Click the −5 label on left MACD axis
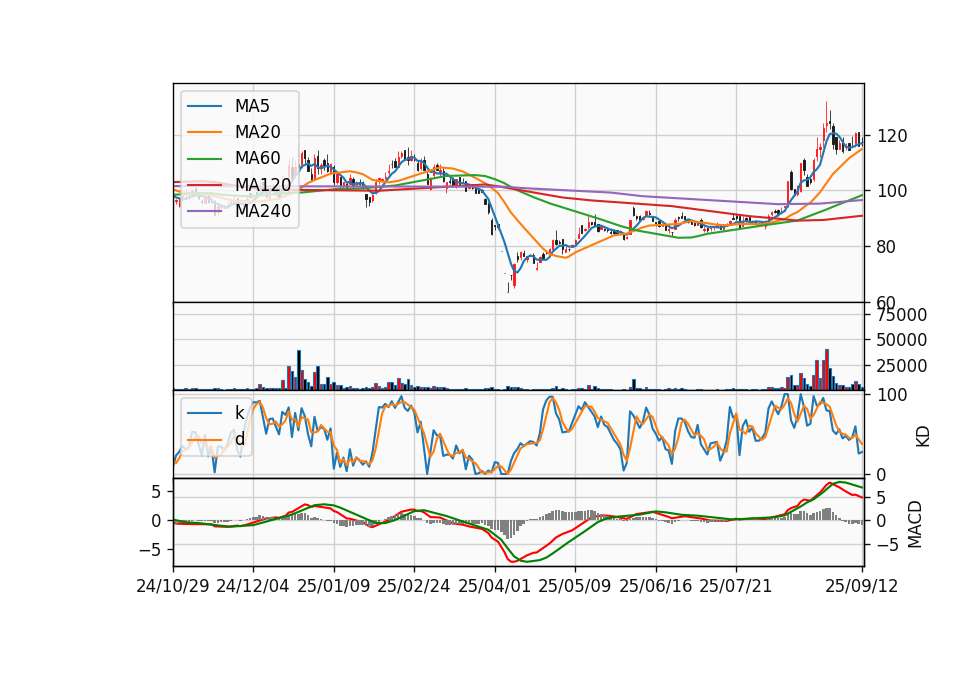 [150, 550]
